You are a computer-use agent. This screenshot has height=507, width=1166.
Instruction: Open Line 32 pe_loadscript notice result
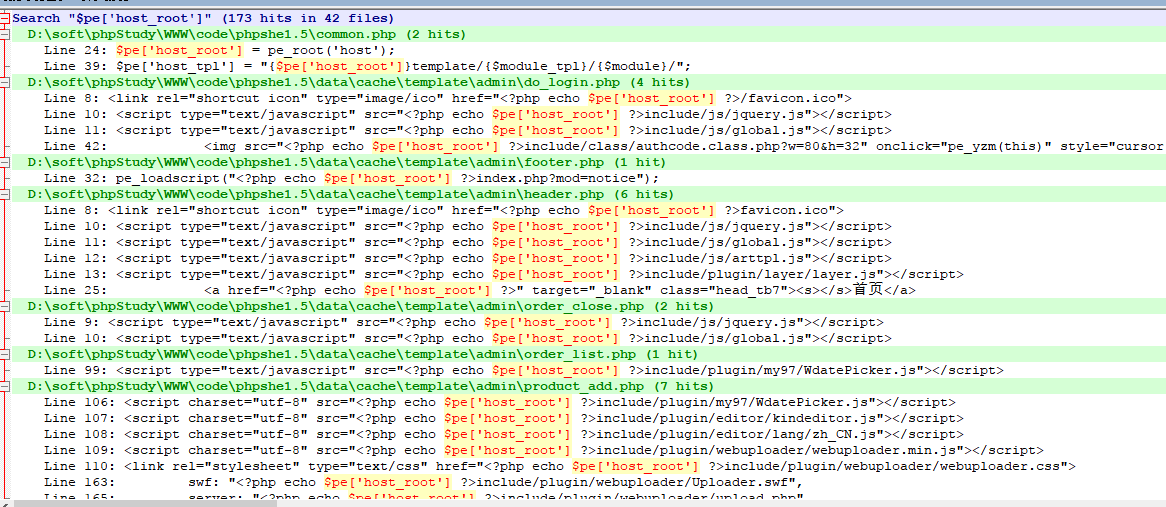[352, 178]
